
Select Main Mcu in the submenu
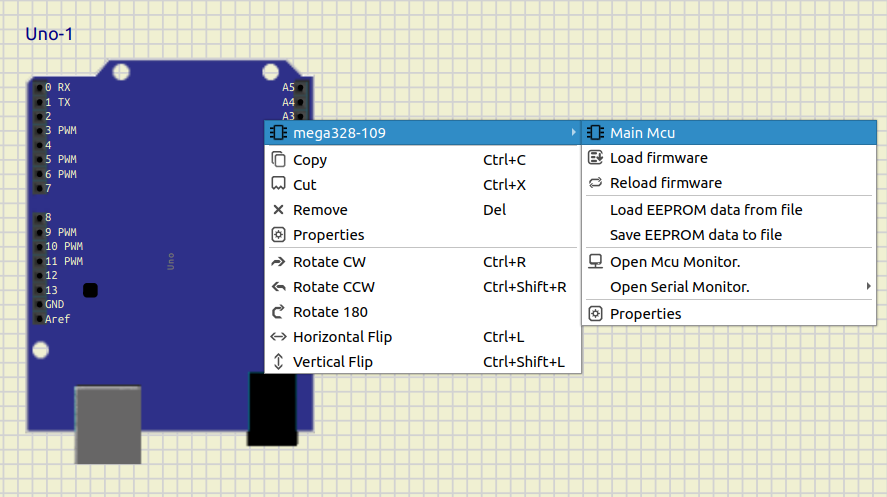pyautogui.click(x=643, y=133)
